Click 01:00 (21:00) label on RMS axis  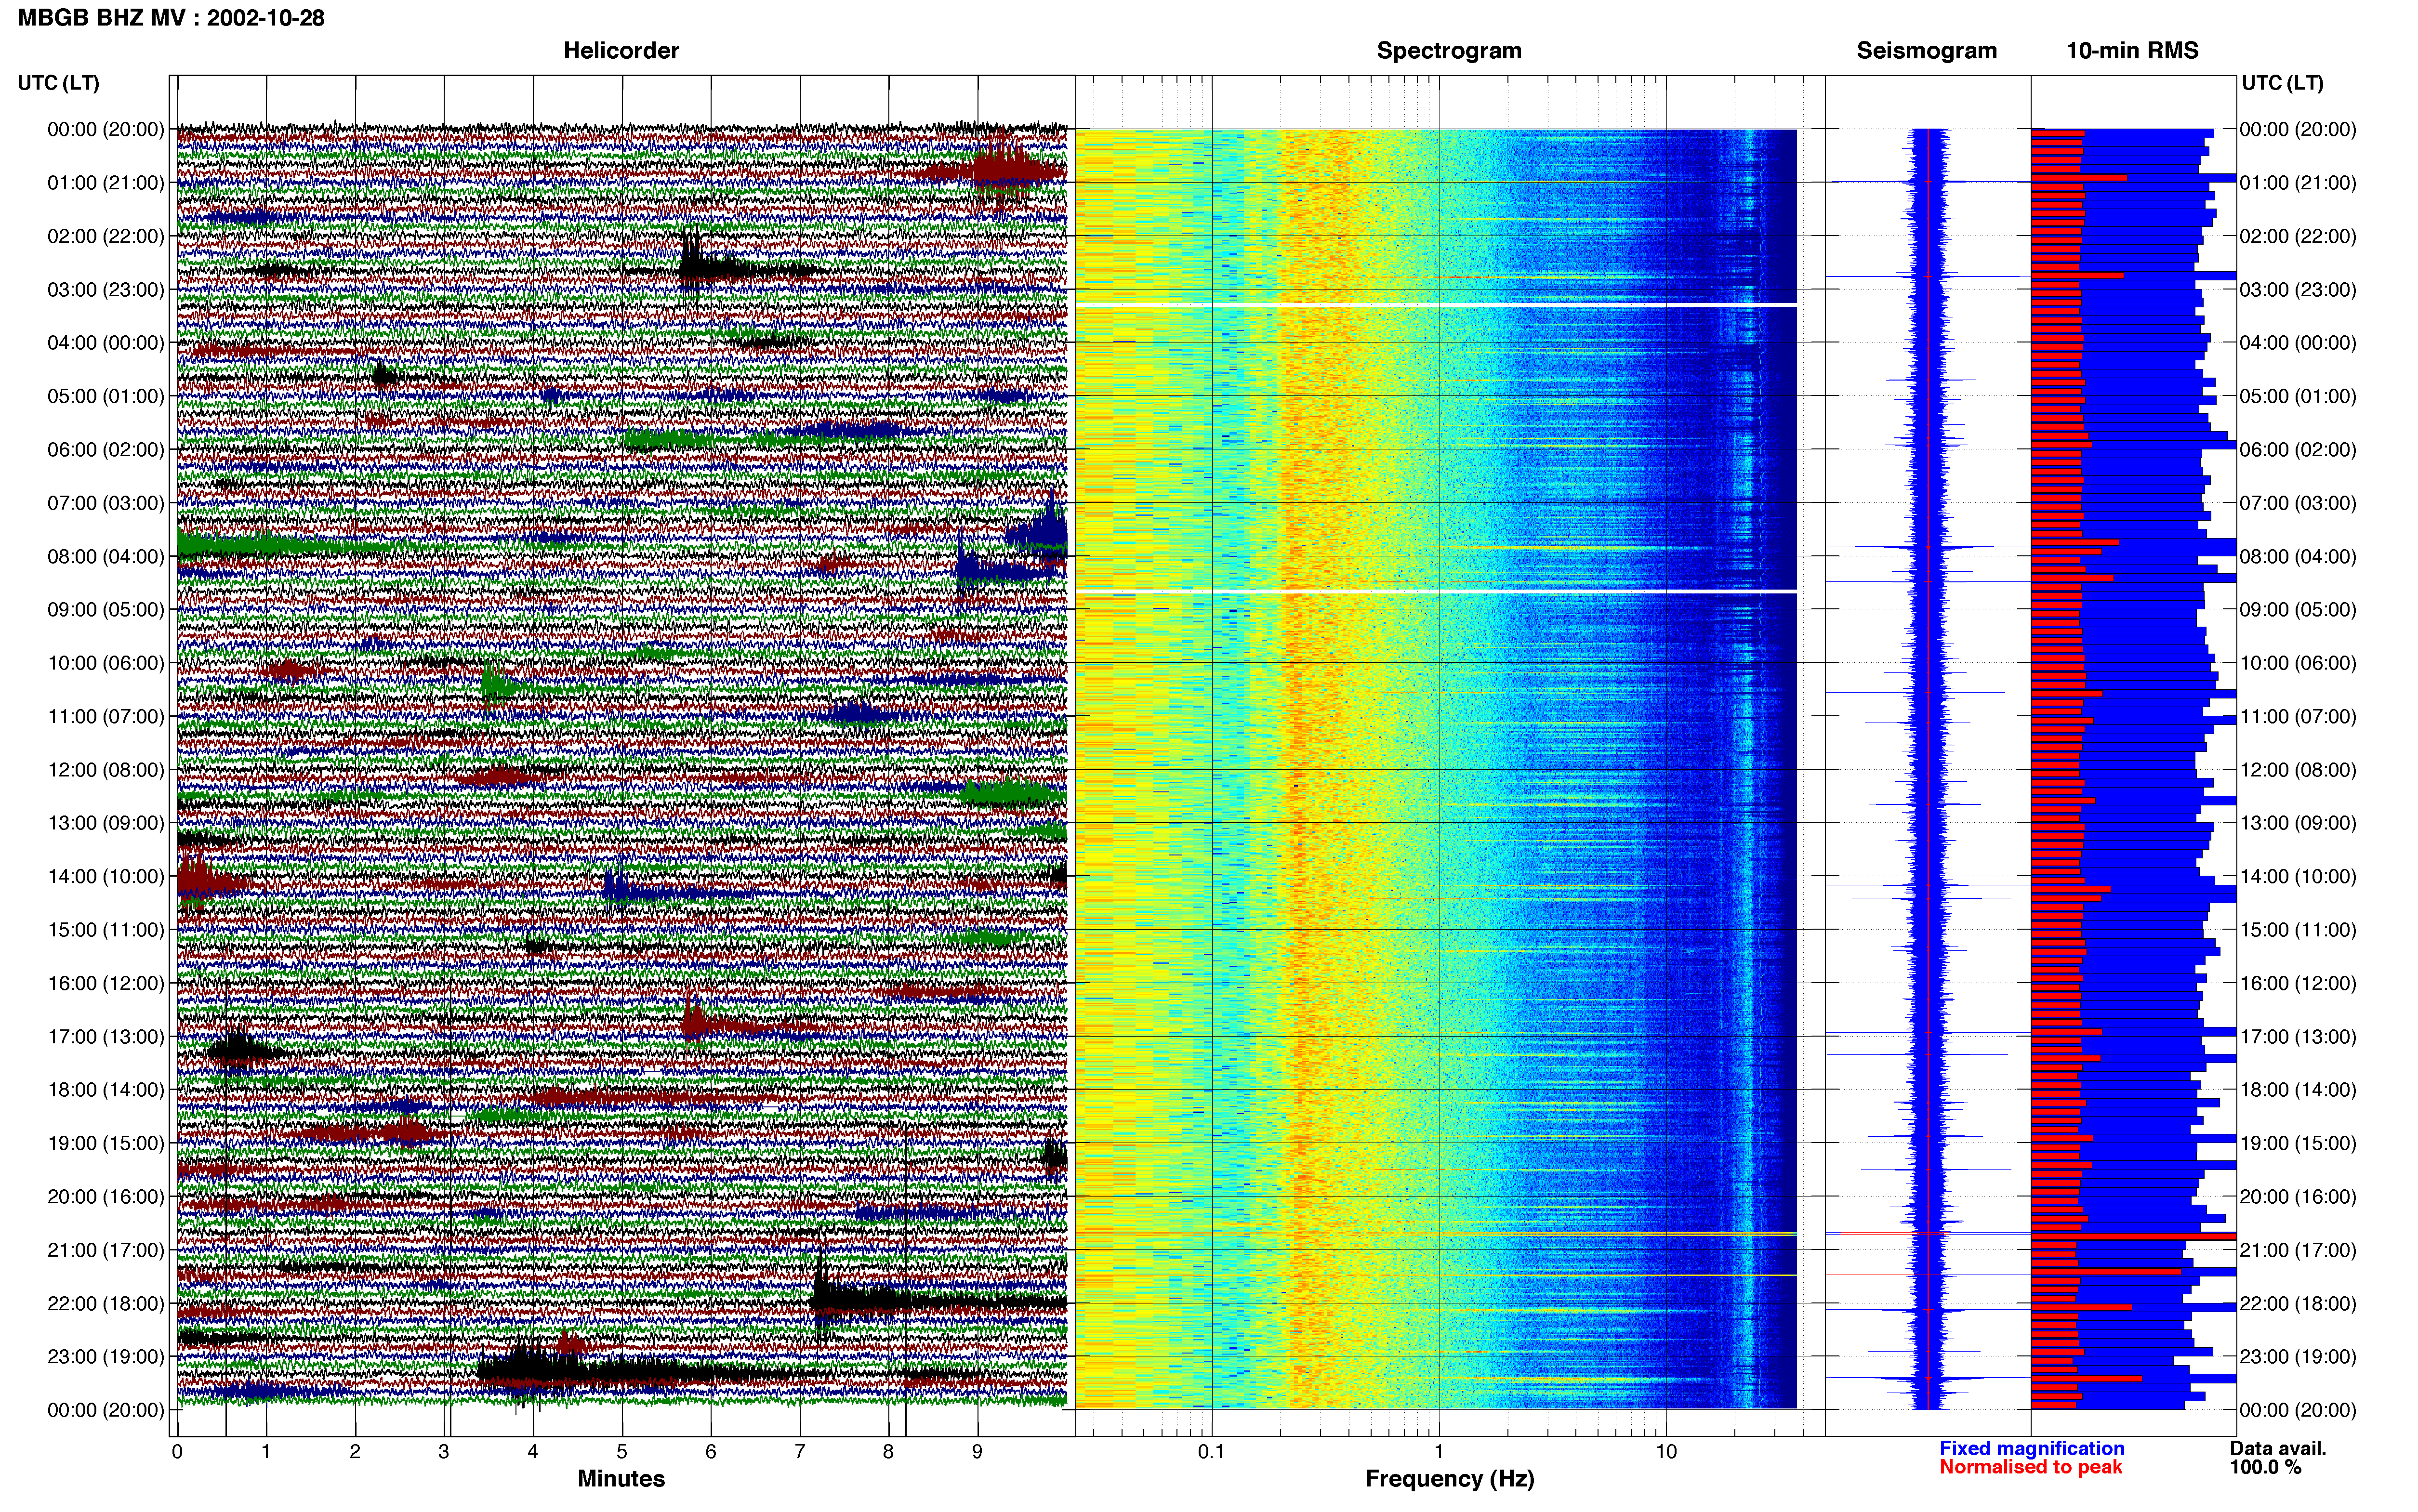click(x=2298, y=183)
